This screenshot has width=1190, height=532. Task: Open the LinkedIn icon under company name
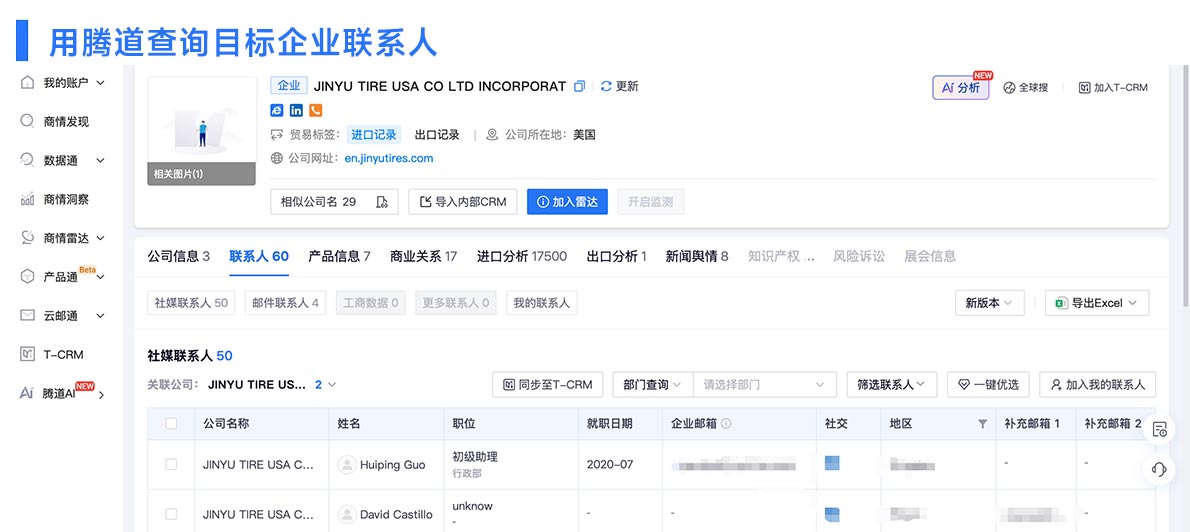pyautogui.click(x=296, y=110)
